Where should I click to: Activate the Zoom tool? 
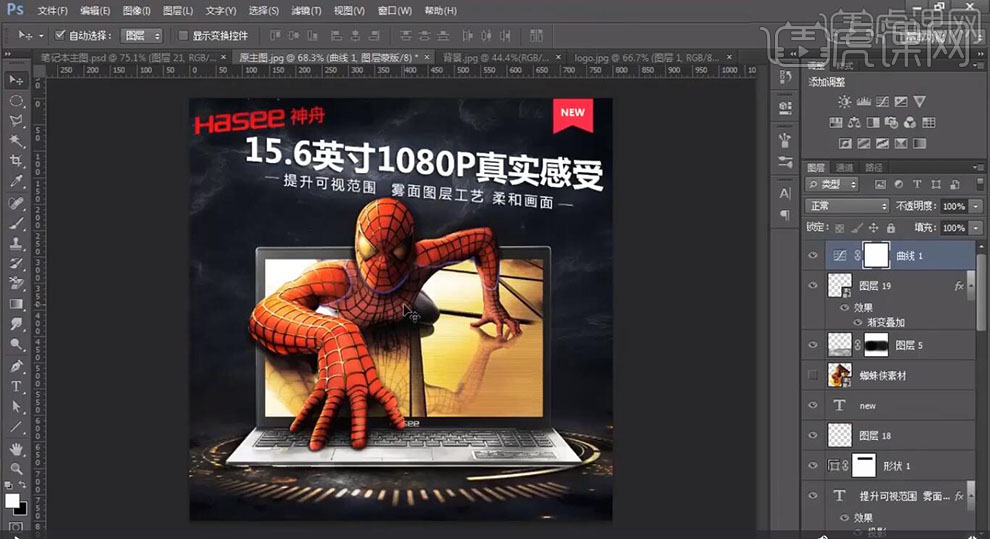pyautogui.click(x=16, y=468)
